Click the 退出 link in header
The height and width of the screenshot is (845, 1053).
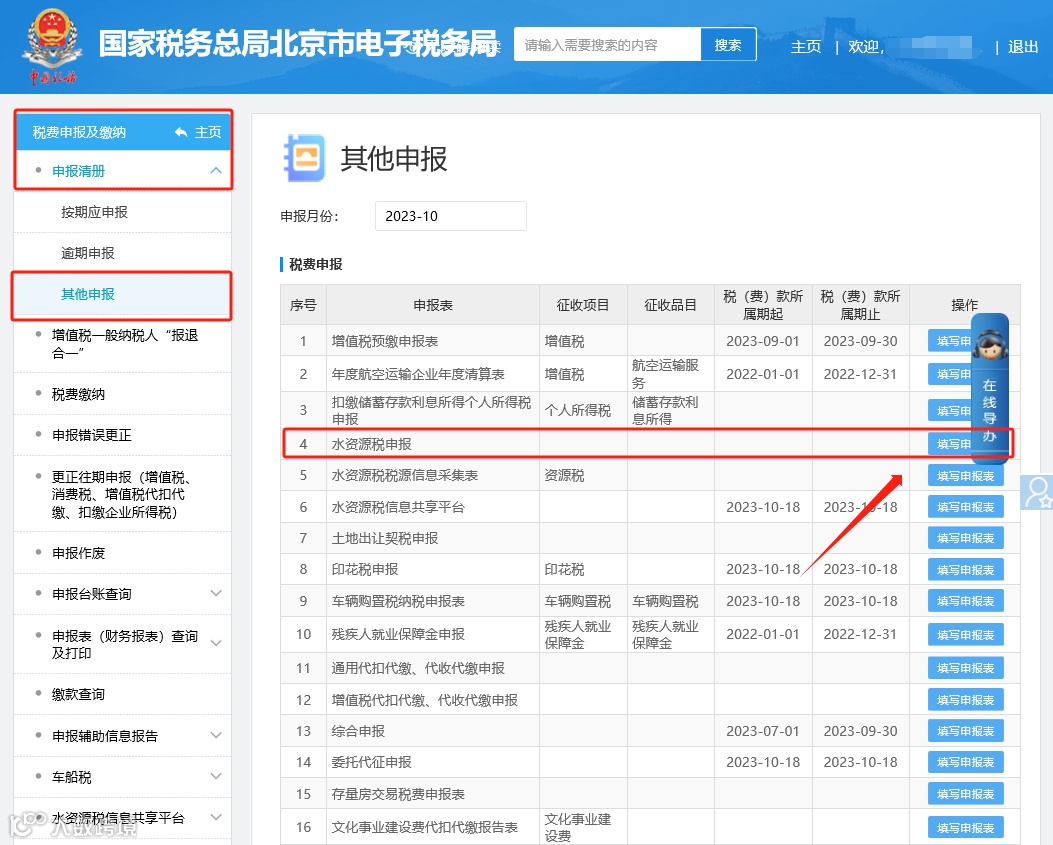1023,46
